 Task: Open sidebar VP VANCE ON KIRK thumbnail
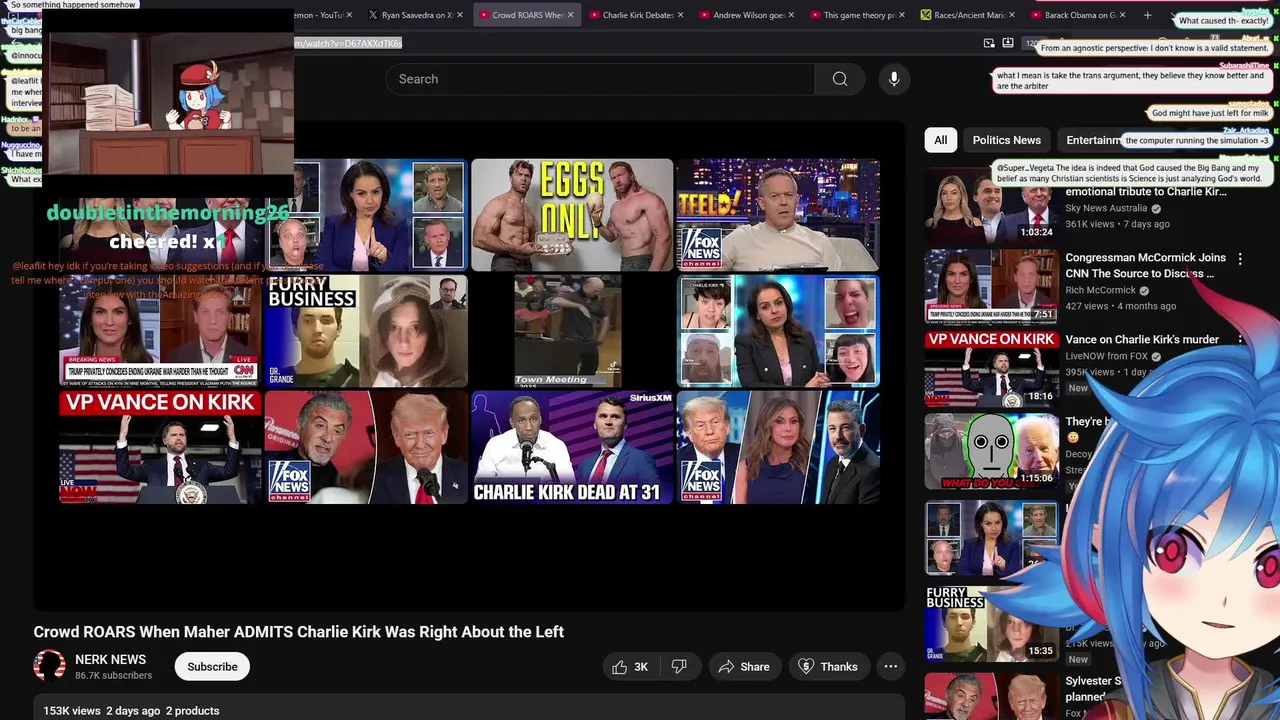click(991, 369)
